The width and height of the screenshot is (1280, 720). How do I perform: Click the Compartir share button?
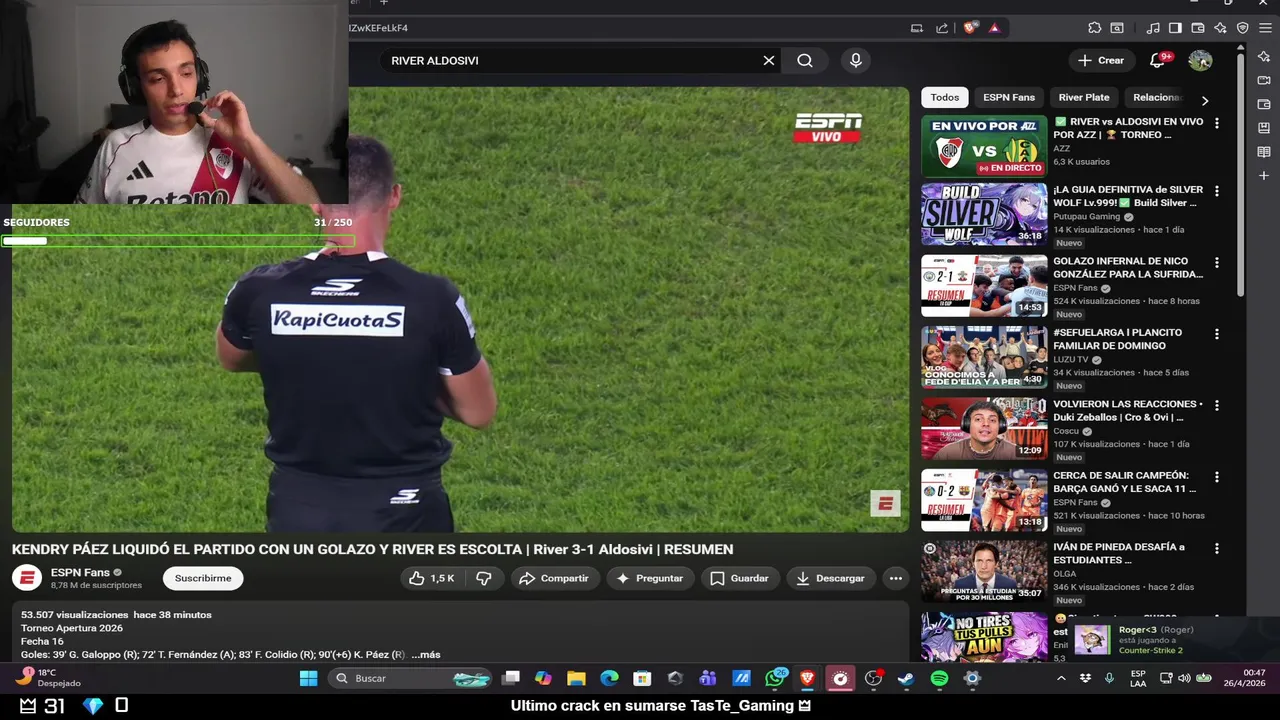tap(554, 578)
